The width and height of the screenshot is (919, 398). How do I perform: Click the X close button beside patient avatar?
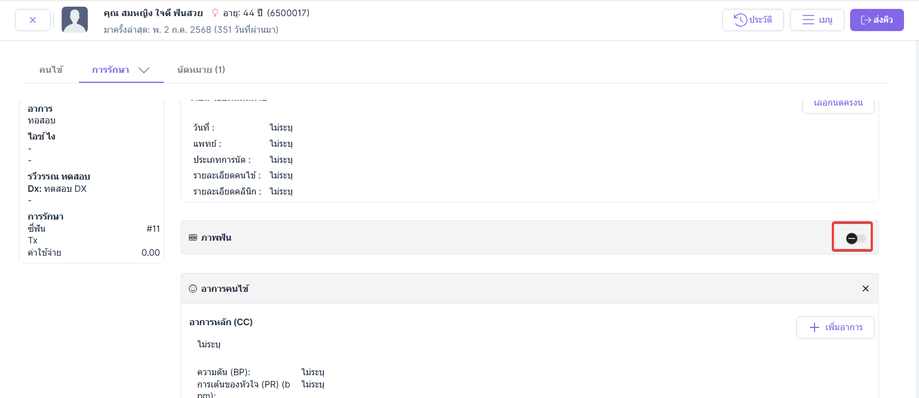click(32, 20)
